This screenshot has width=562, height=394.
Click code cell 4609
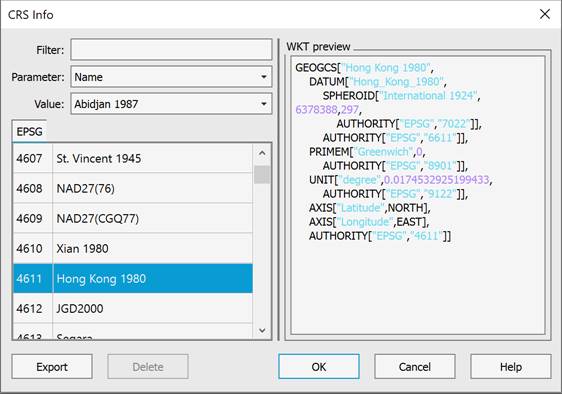33,218
